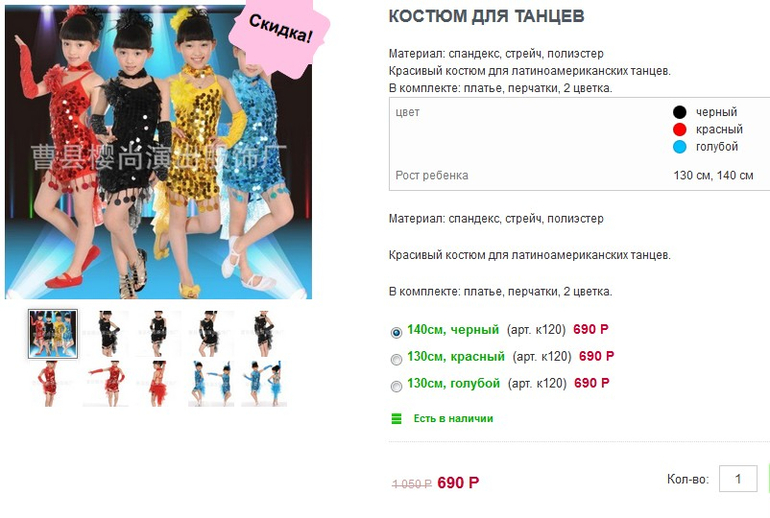Open the red dress thumbnail with outstretched arm

(x=106, y=384)
